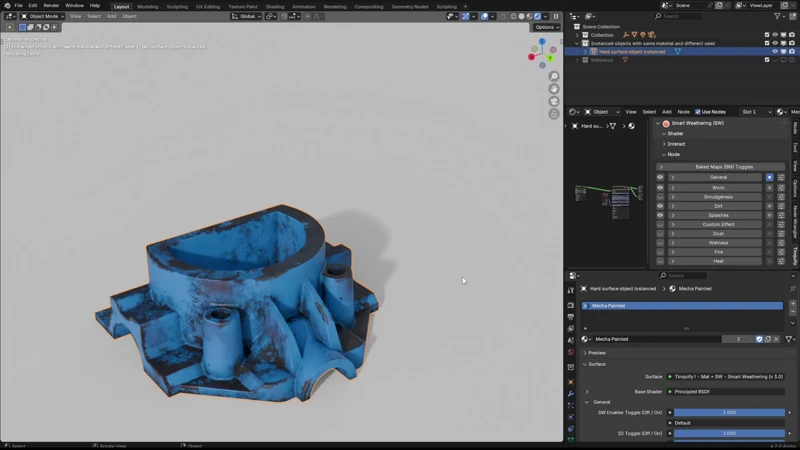The height and width of the screenshot is (450, 800).
Task: Toggle visibility eye for Dirt effect
Action: (x=660, y=206)
